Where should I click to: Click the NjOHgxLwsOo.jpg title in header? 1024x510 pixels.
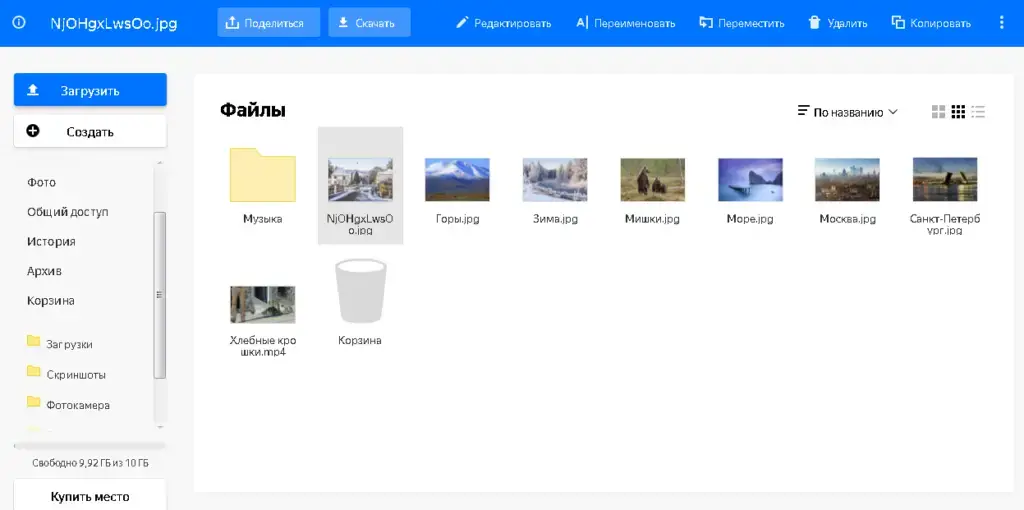pyautogui.click(x=114, y=24)
